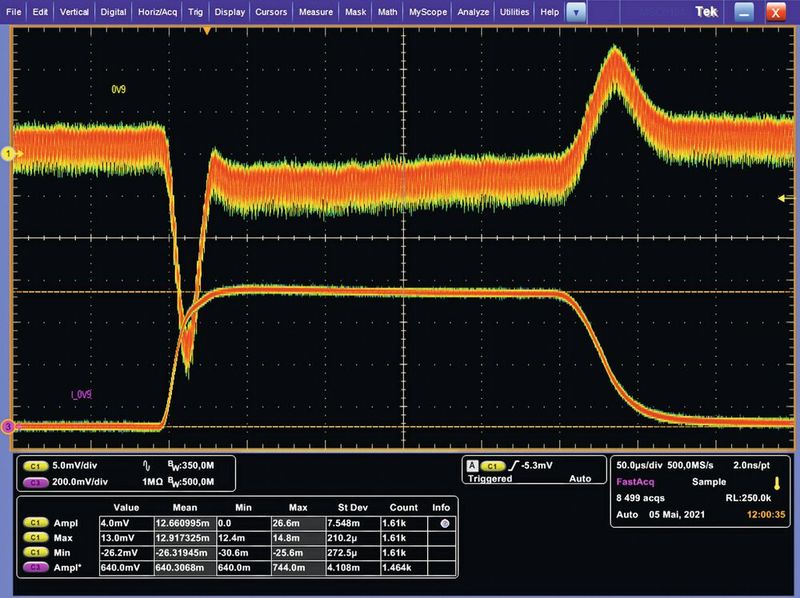Click the C1 channel badge in vertical settings
This screenshot has width=800, height=598.
pos(36,465)
